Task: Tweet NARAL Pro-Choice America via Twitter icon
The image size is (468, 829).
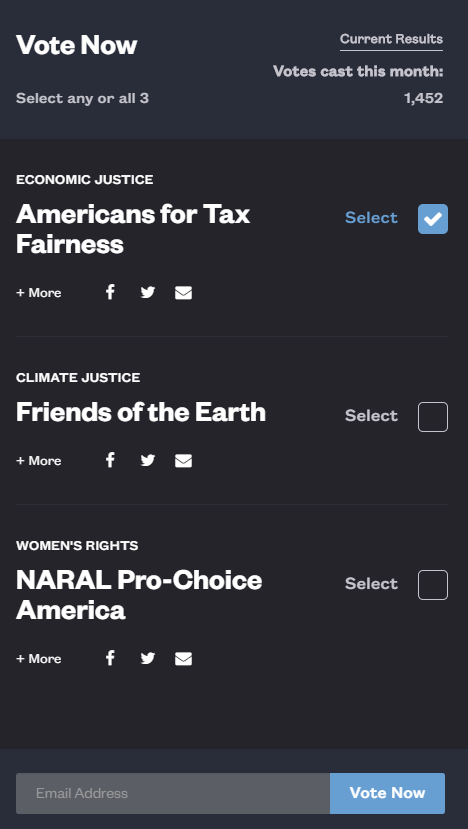Action: pyautogui.click(x=148, y=658)
